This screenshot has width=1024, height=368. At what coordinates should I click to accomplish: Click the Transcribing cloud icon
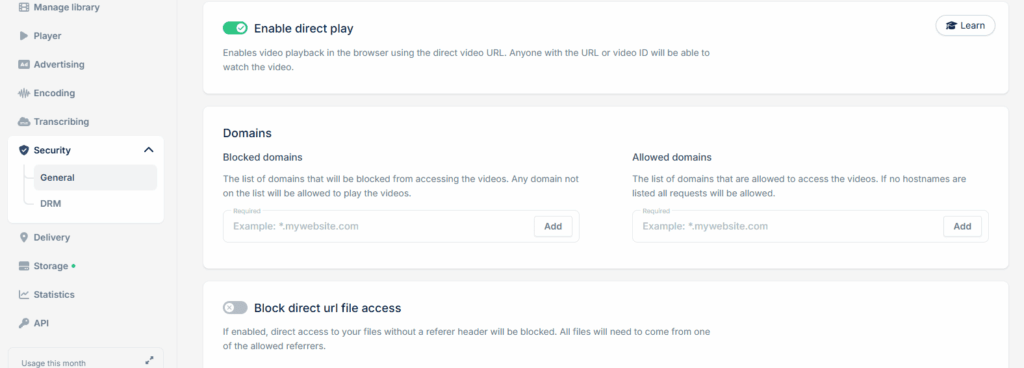coord(24,122)
